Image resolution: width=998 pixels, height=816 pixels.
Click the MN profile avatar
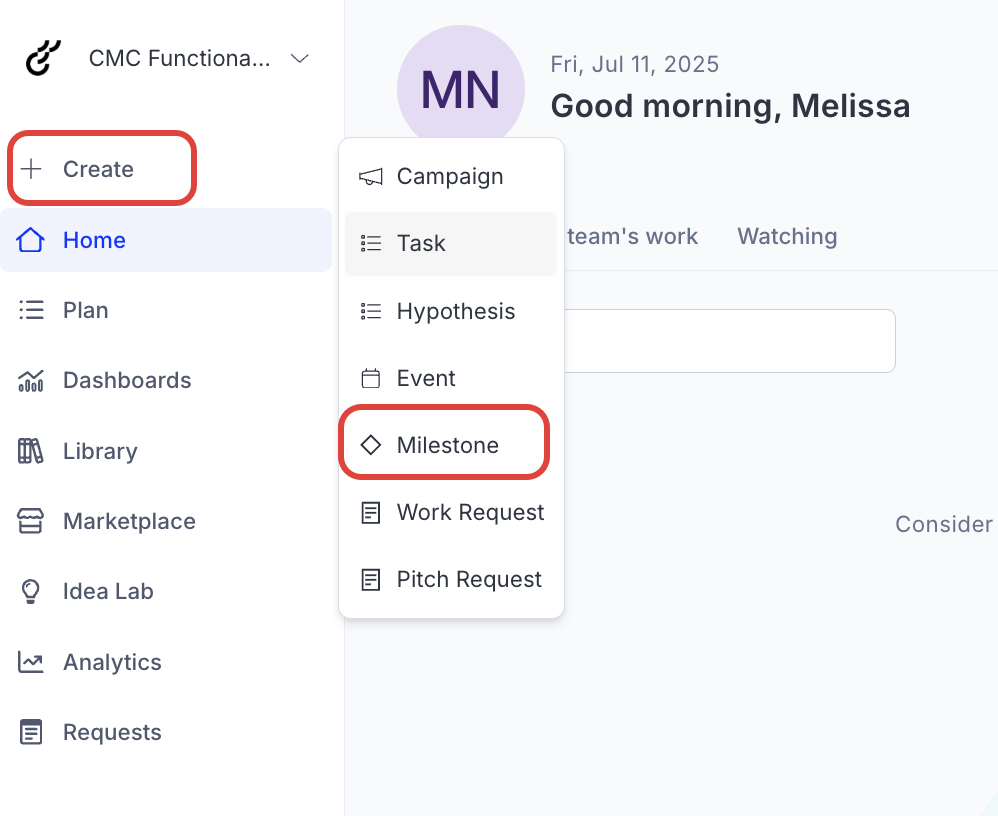(461, 89)
